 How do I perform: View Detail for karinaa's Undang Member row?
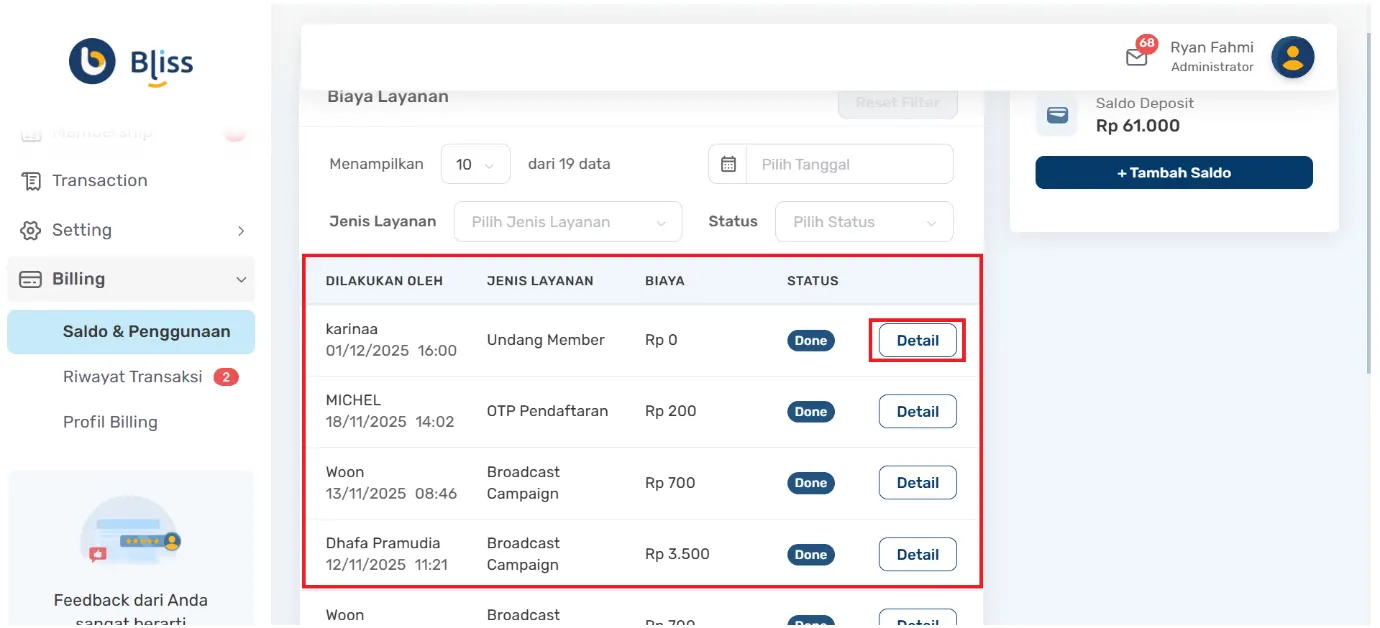(x=917, y=341)
